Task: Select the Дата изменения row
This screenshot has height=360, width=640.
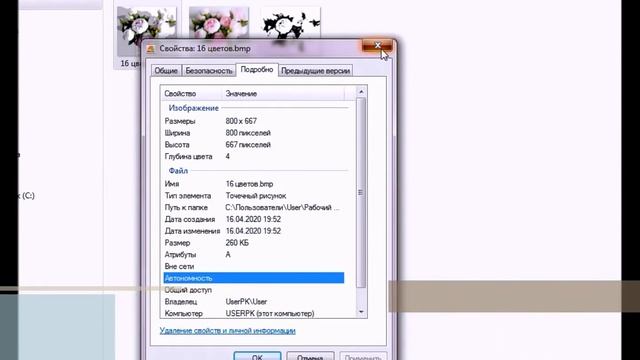Action: pyautogui.click(x=253, y=231)
